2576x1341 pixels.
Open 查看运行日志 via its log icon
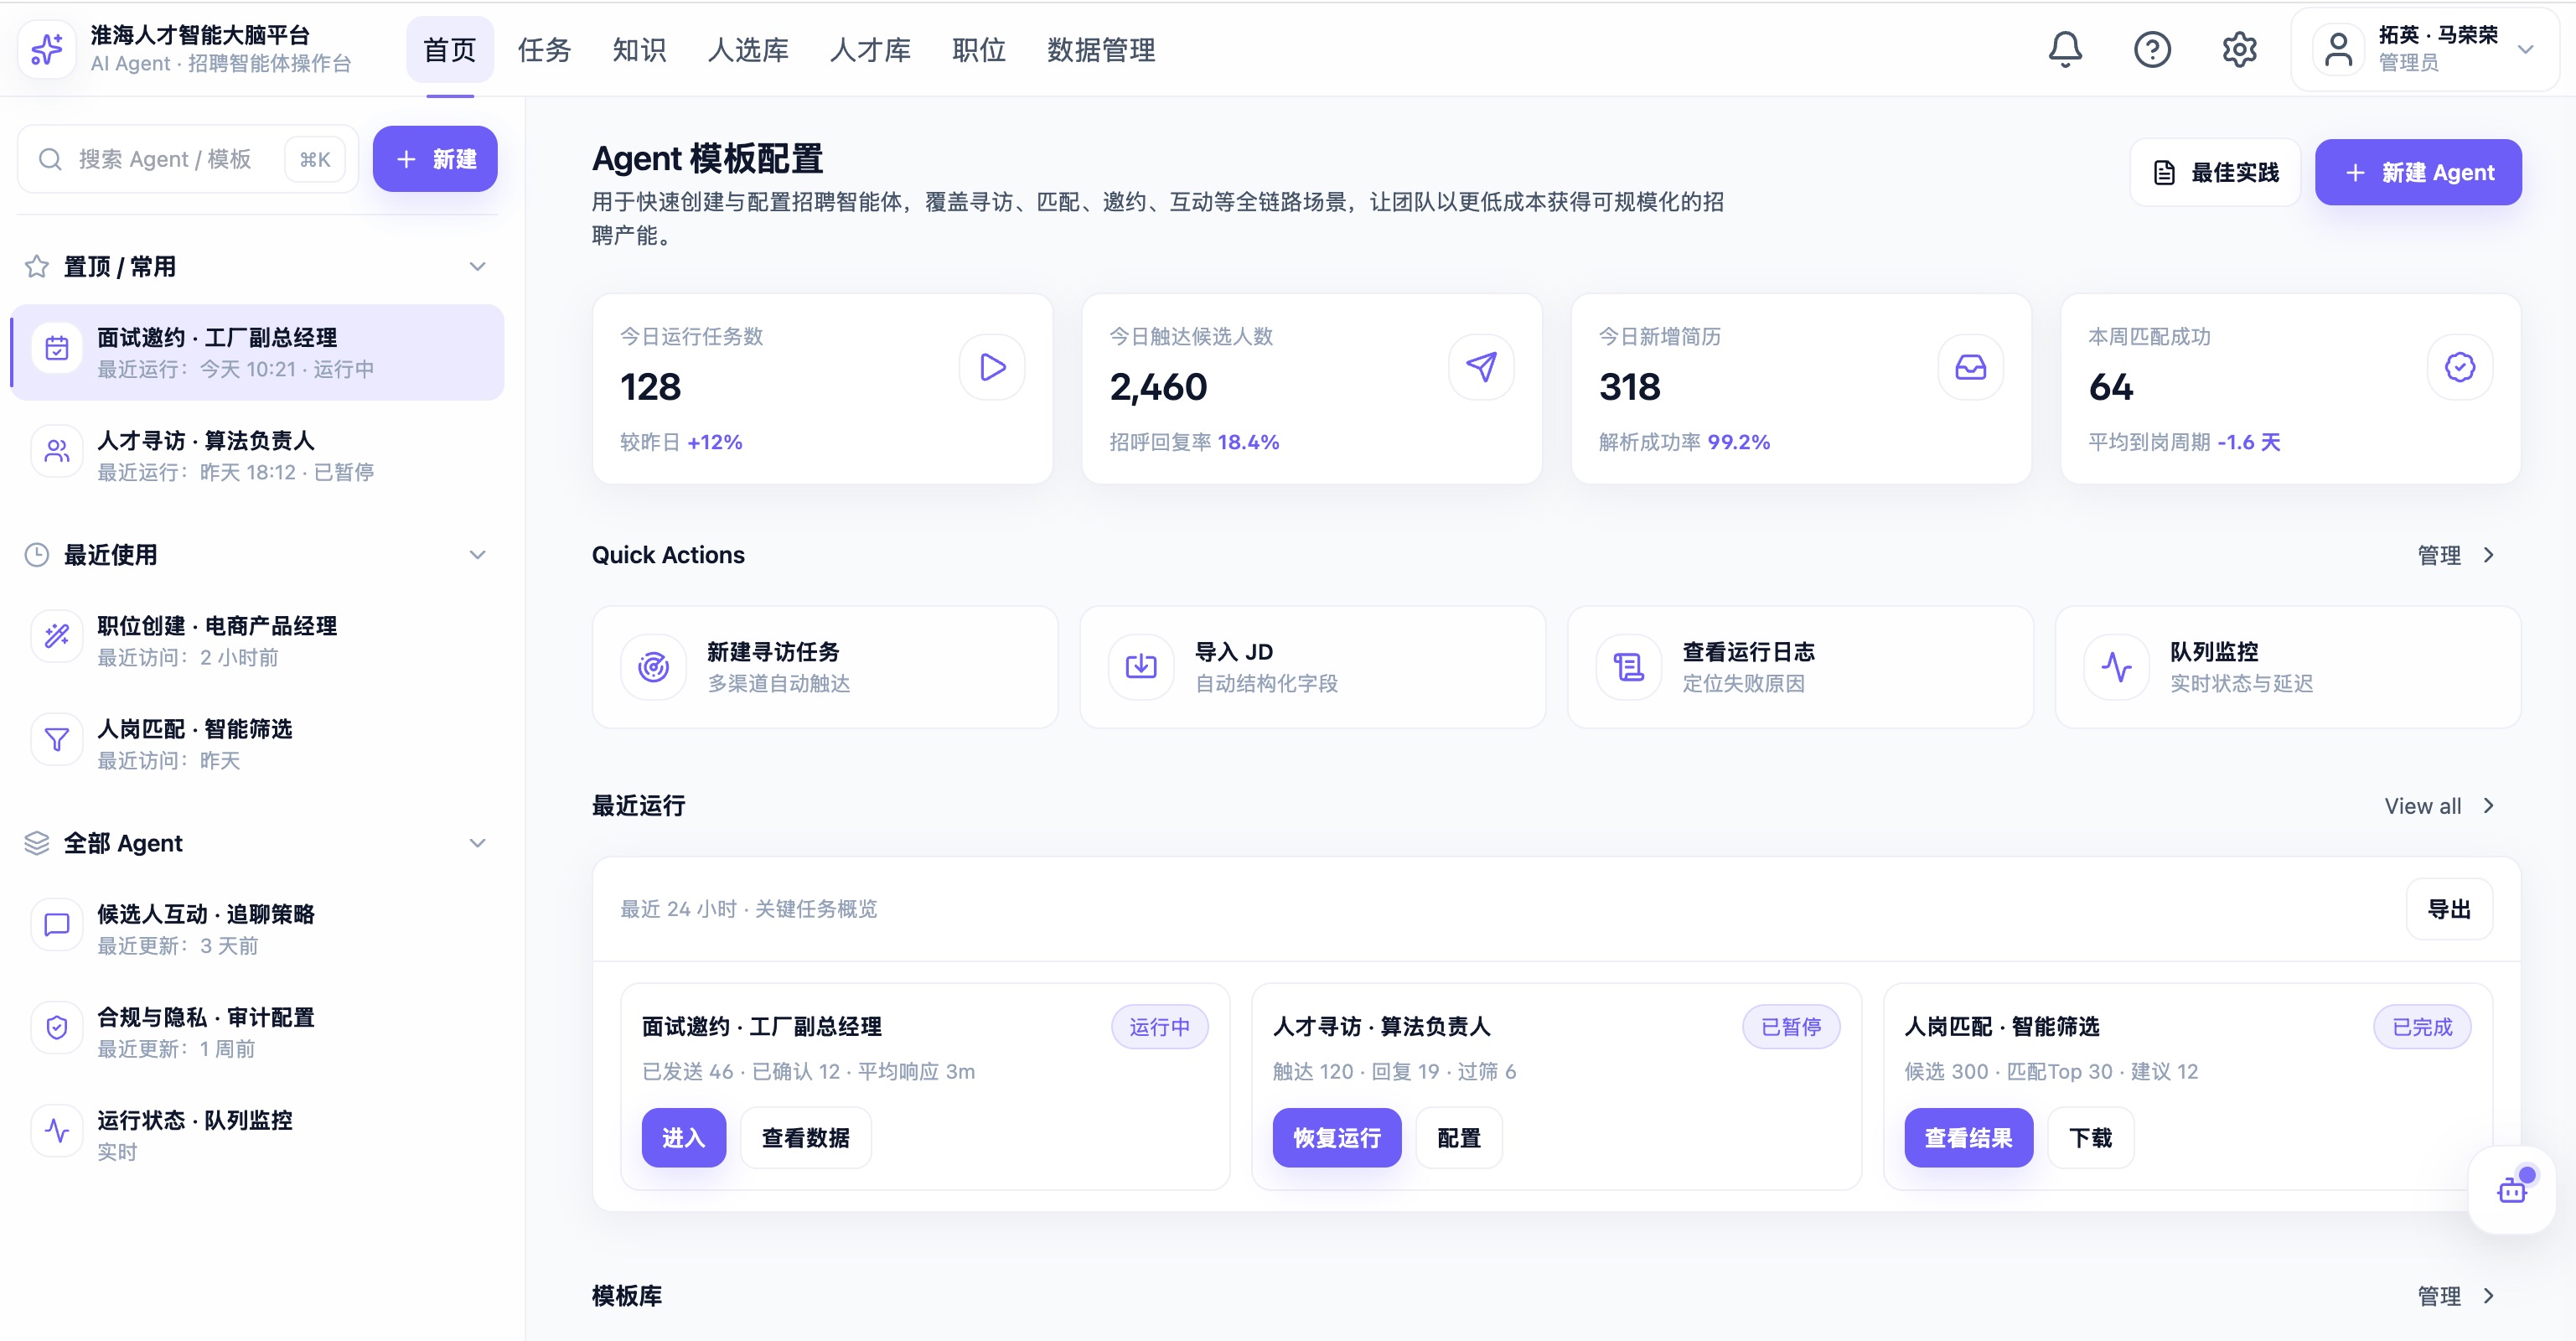tap(1627, 666)
